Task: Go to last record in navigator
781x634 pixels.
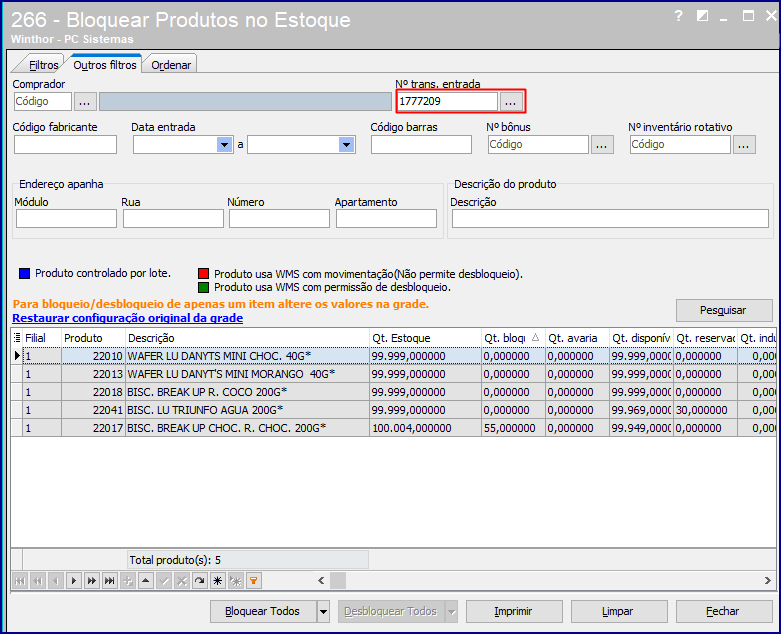Action: pyautogui.click(x=110, y=581)
